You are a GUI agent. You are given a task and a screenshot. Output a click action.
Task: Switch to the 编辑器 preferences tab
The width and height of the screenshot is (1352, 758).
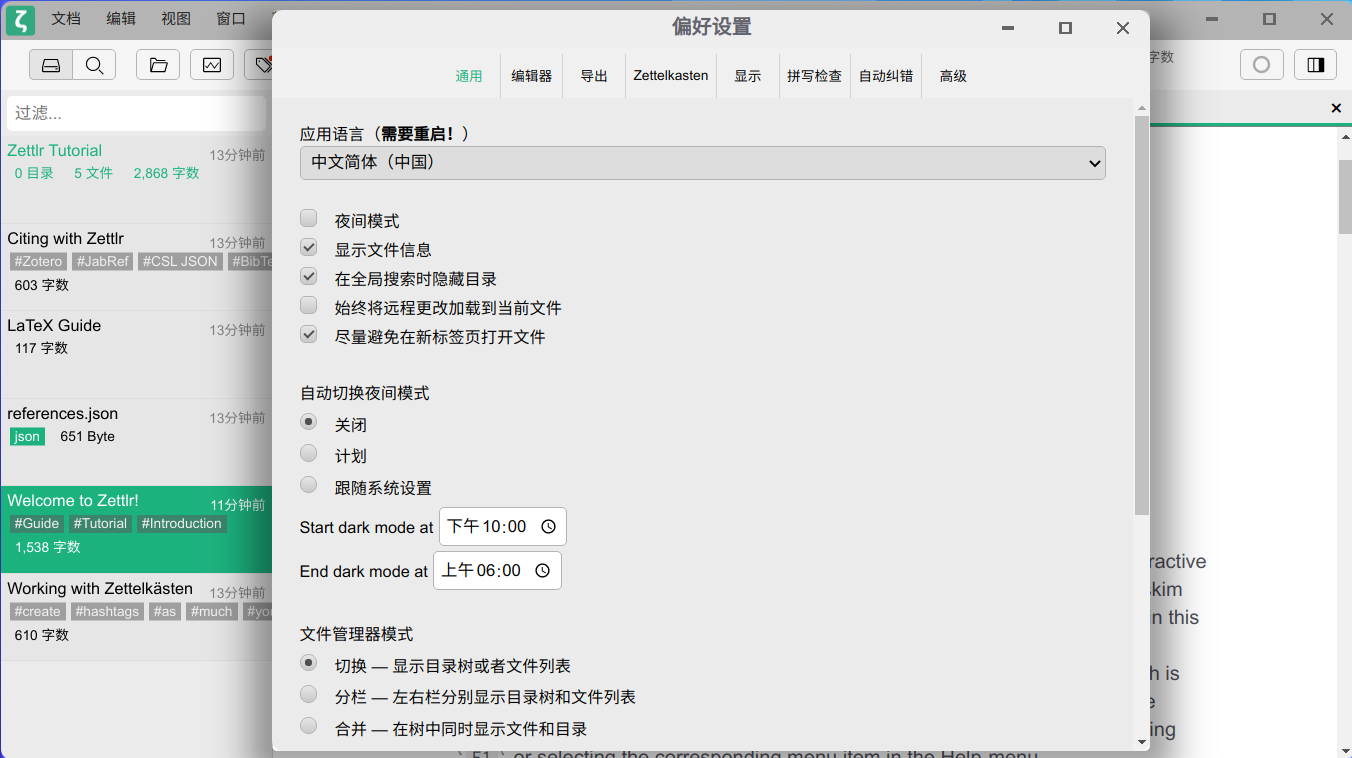pyautogui.click(x=531, y=76)
